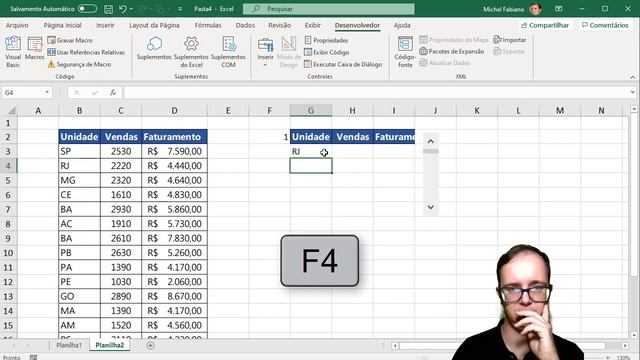Switch to sheet Planilha1

[x=69, y=345]
